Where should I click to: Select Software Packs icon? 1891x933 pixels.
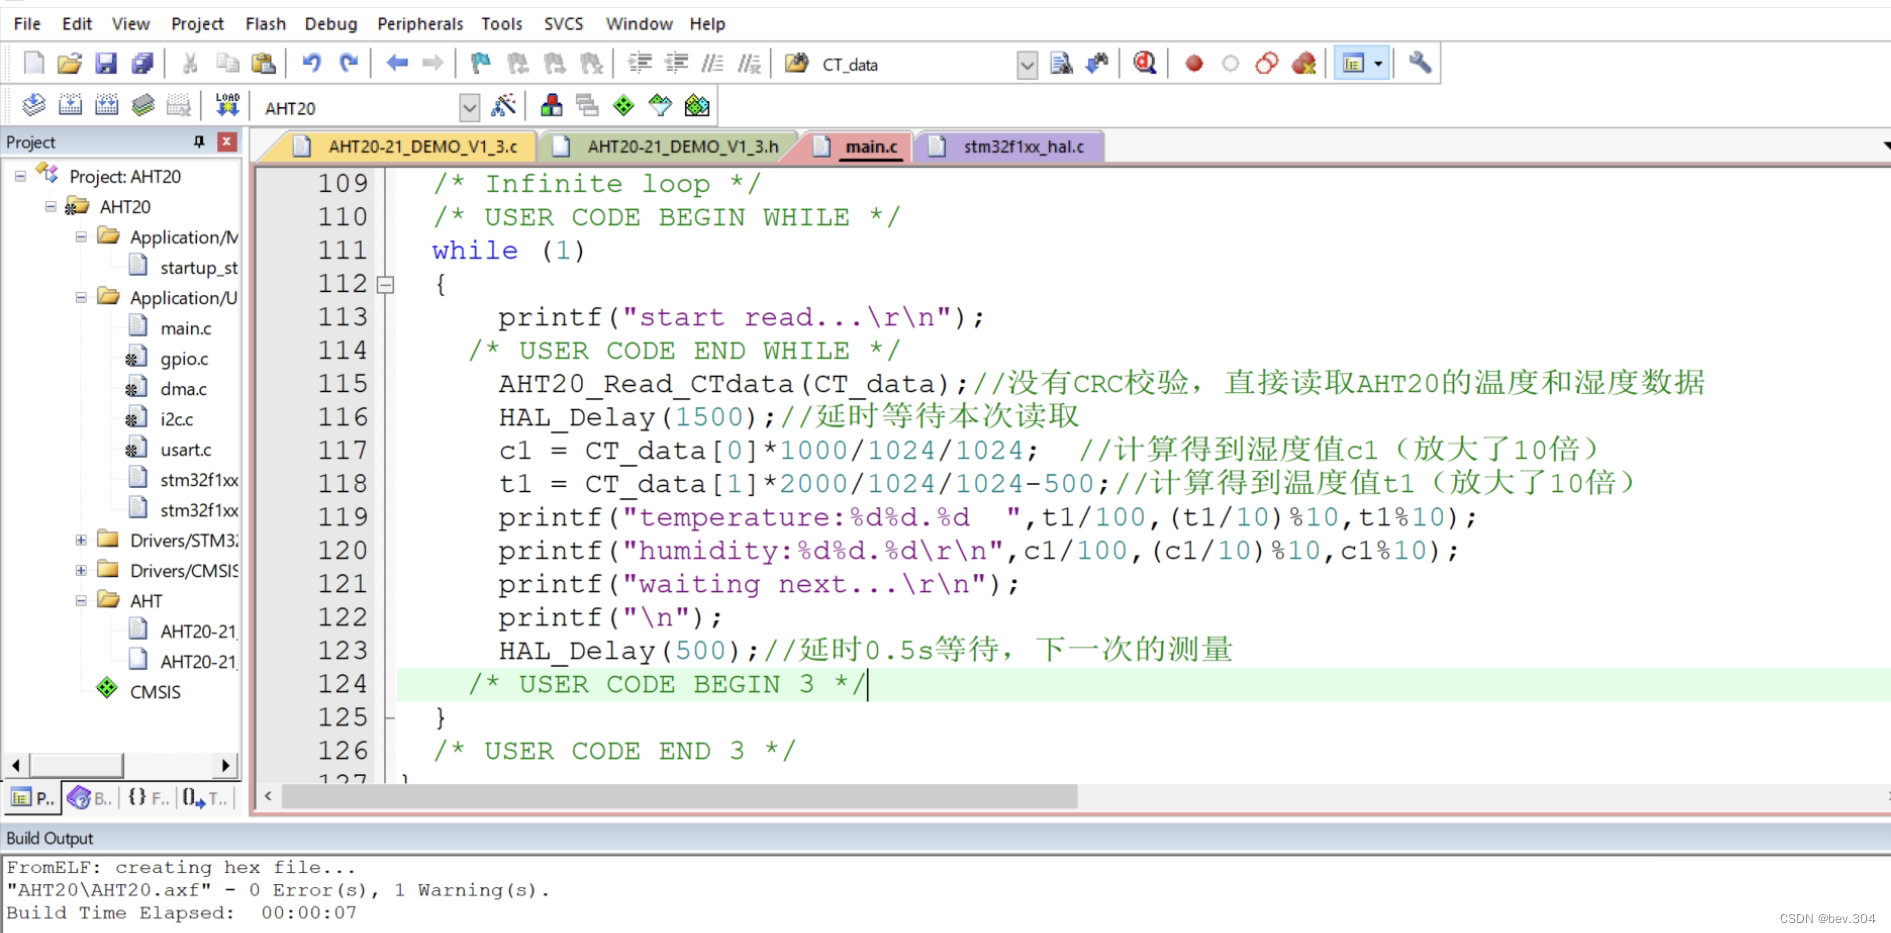point(660,105)
